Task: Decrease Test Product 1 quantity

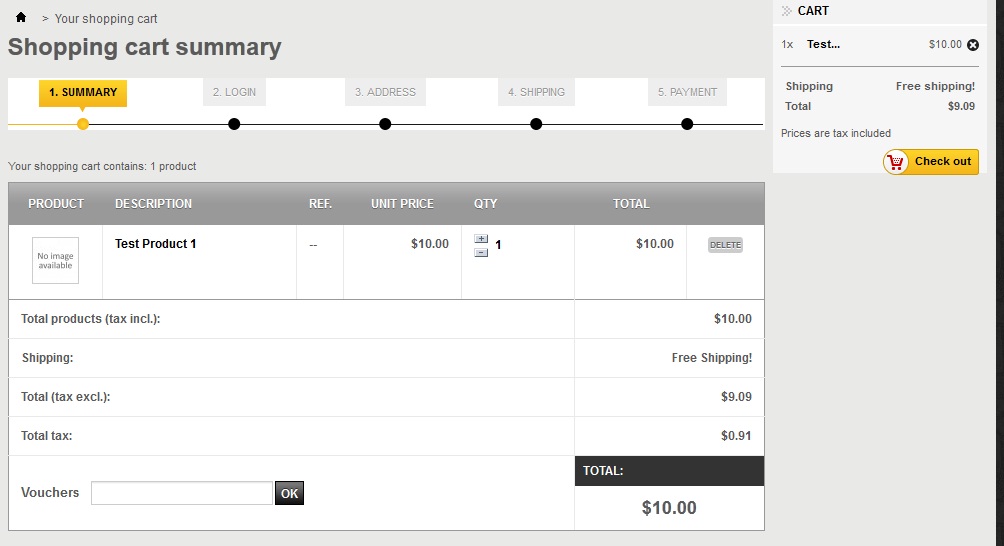Action: 481,253
